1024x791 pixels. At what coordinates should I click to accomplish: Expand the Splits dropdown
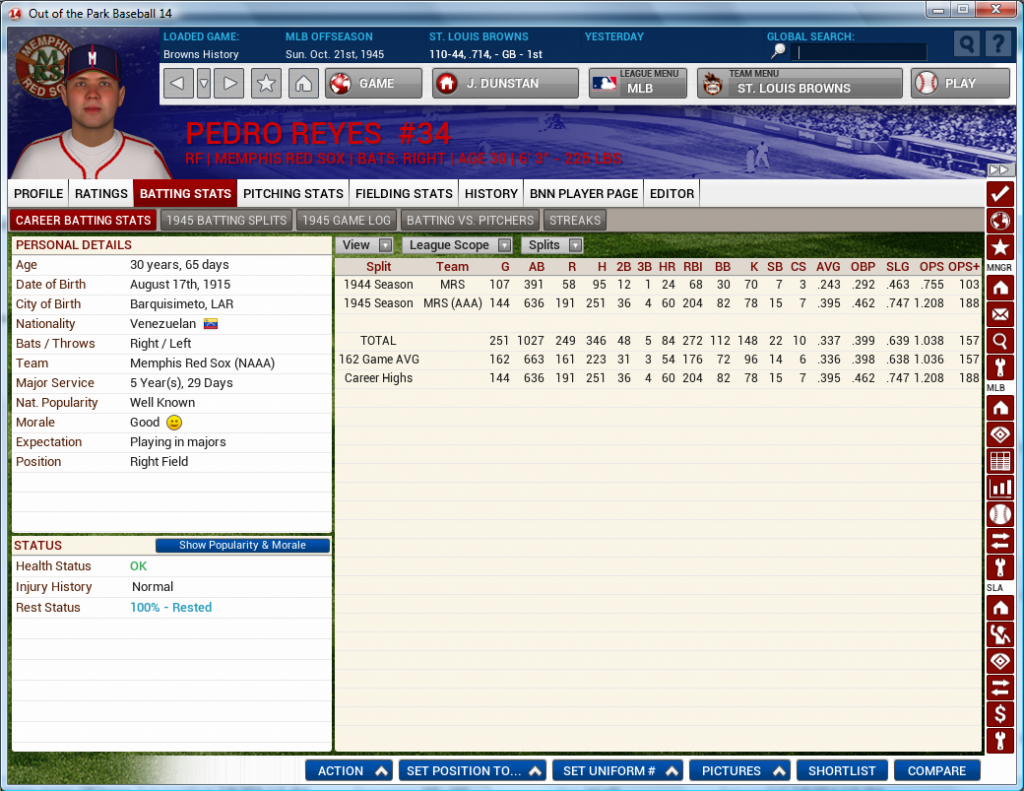pos(552,245)
